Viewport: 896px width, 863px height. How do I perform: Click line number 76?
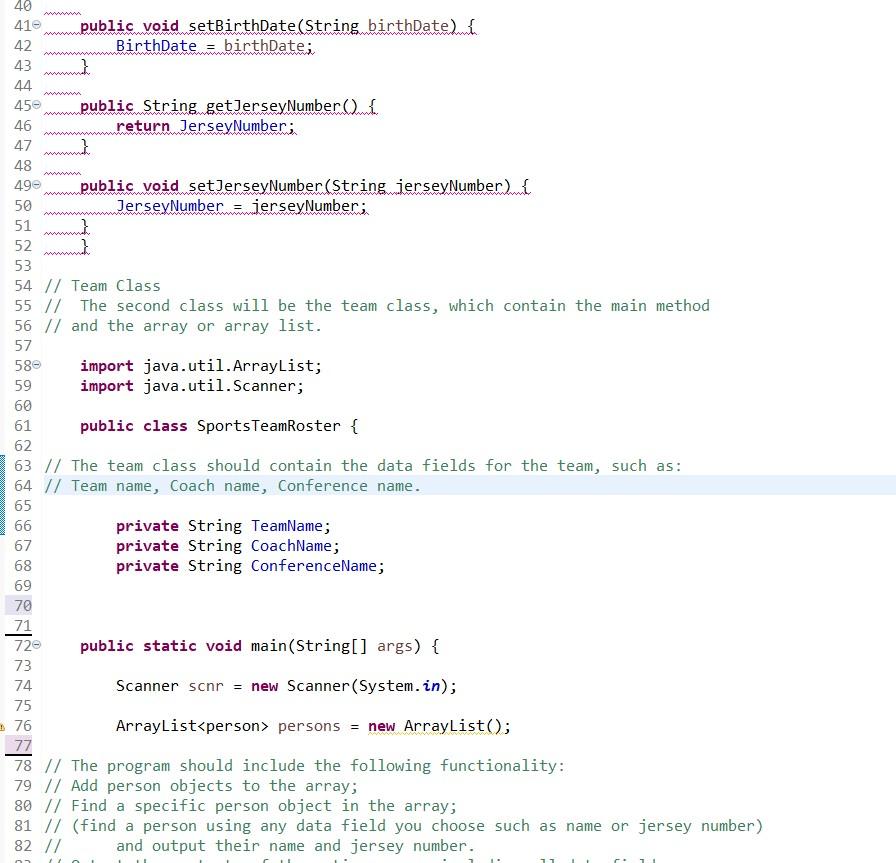click(22, 726)
